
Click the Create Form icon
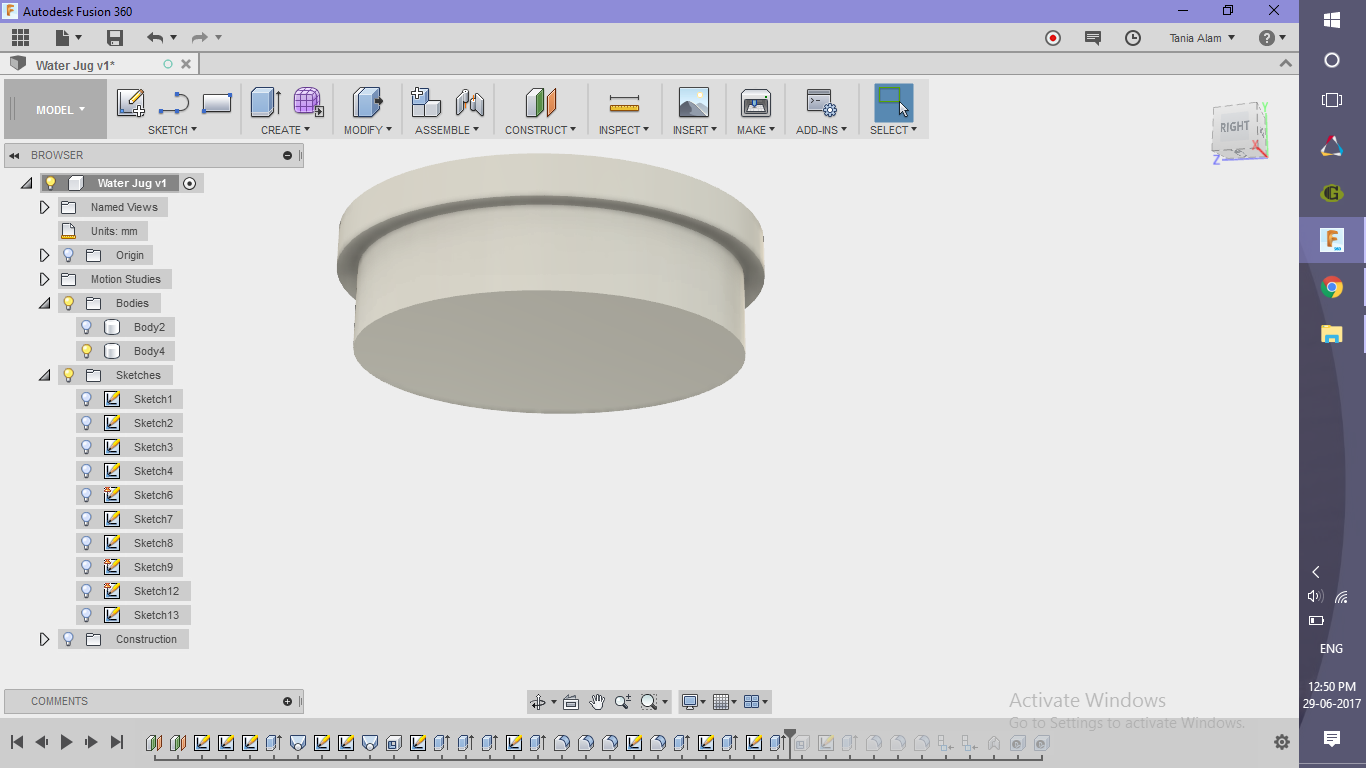tap(308, 103)
